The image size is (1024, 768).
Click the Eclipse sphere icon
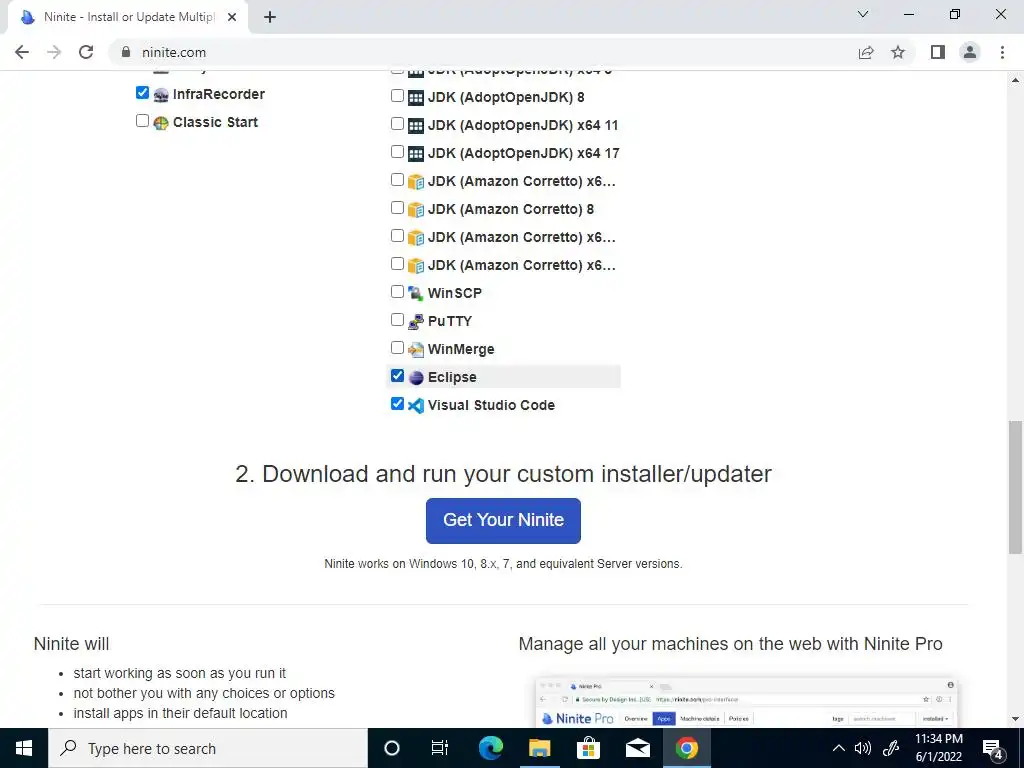click(416, 377)
